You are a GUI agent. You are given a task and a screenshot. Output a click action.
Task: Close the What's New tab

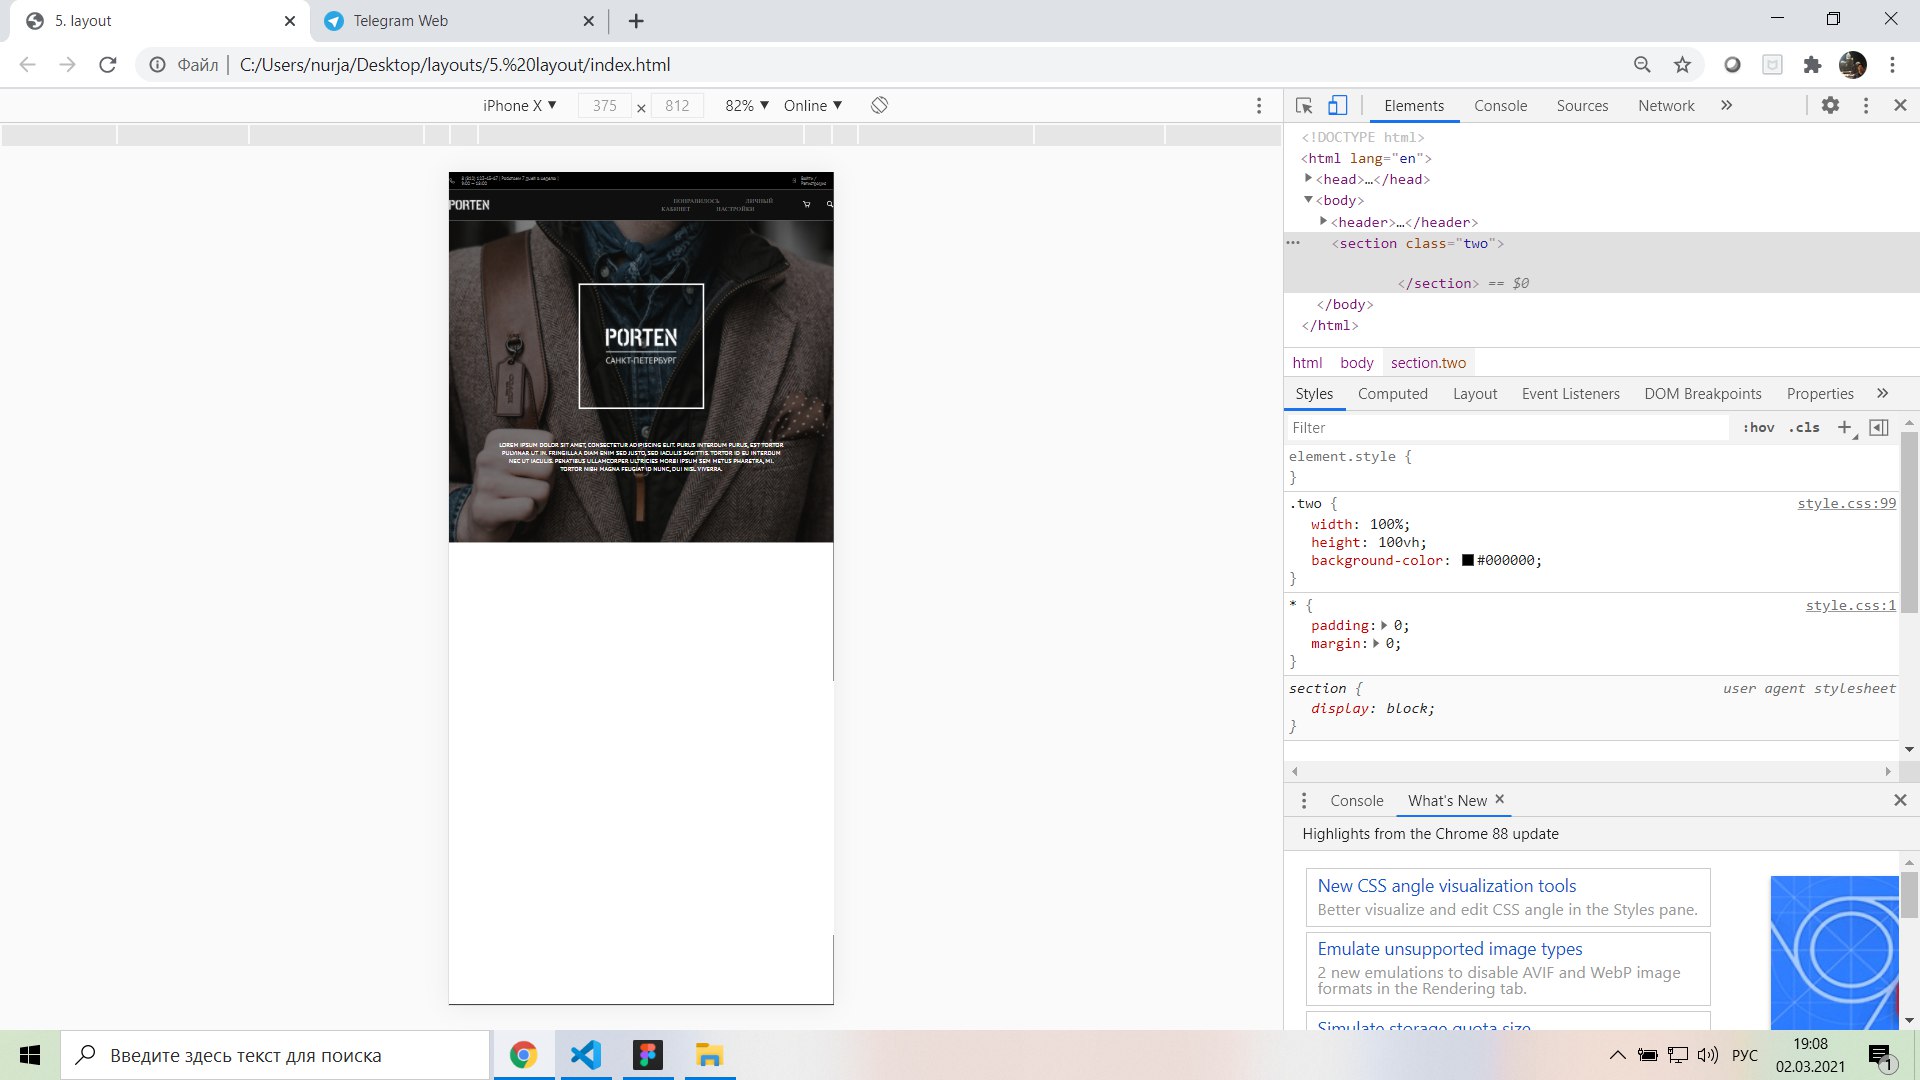click(1499, 799)
